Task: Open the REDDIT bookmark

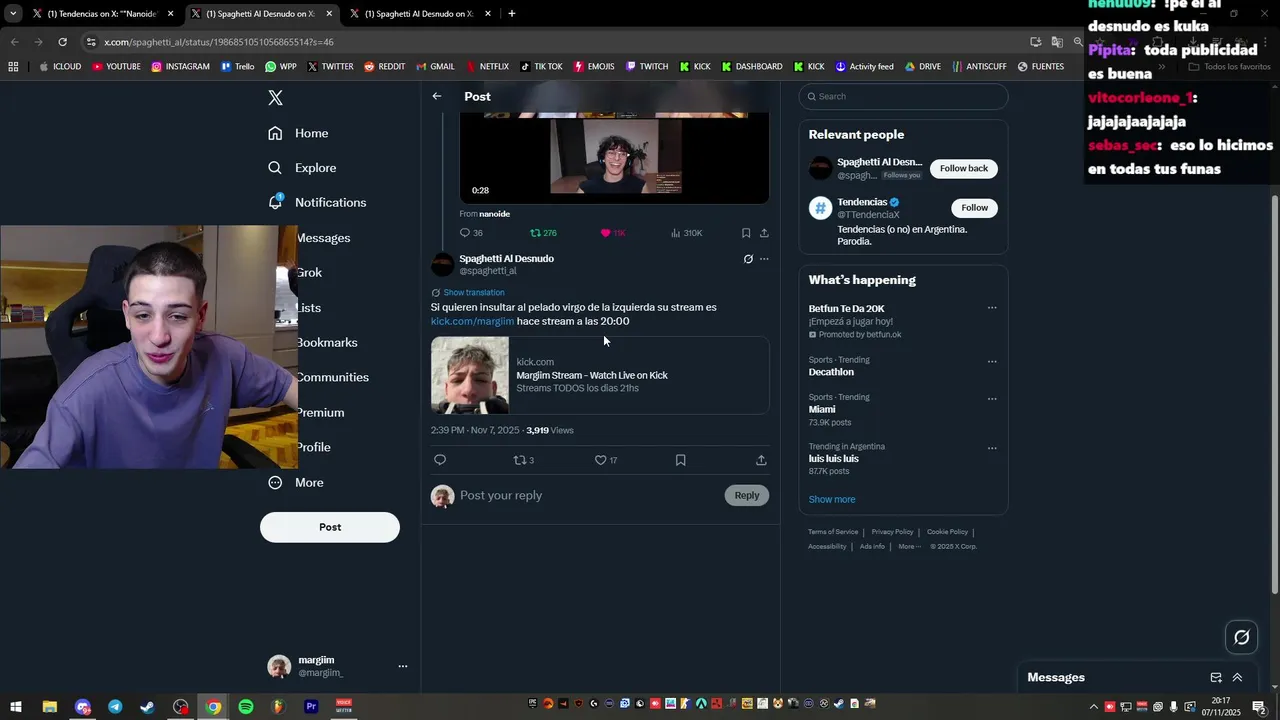Action: 384,67
